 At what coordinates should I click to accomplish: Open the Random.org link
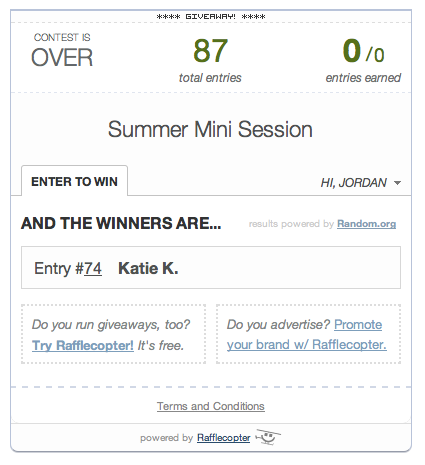[366, 224]
